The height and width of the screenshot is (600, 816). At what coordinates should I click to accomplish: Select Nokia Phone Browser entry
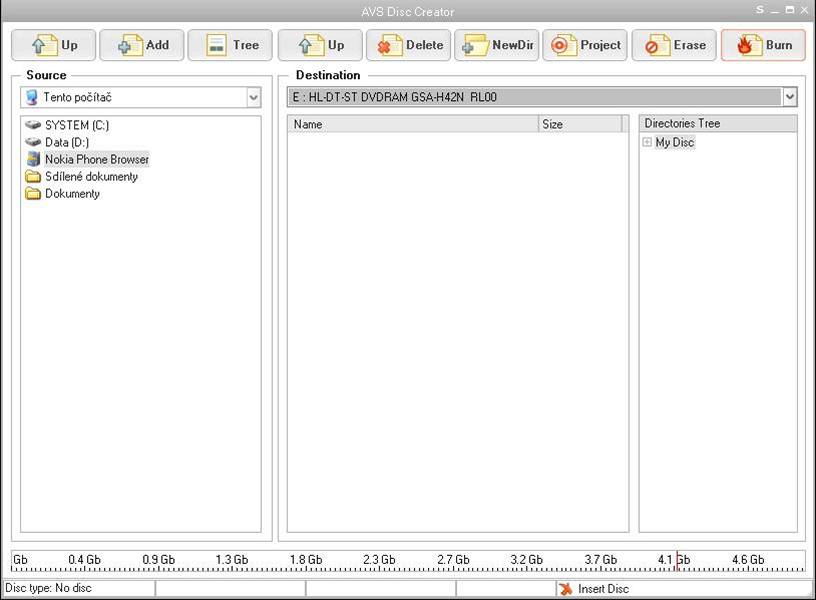click(97, 159)
